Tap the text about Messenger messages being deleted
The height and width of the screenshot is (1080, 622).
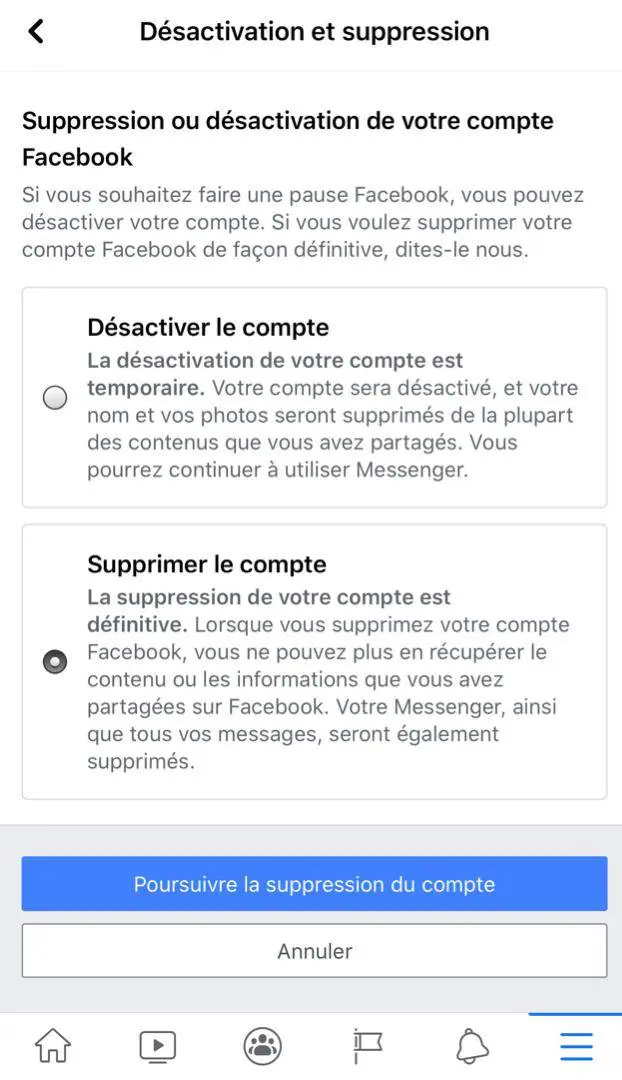click(x=320, y=734)
